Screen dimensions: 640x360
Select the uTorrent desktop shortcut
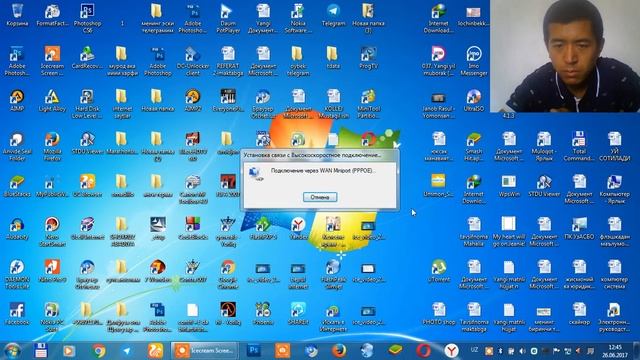[x=438, y=271]
